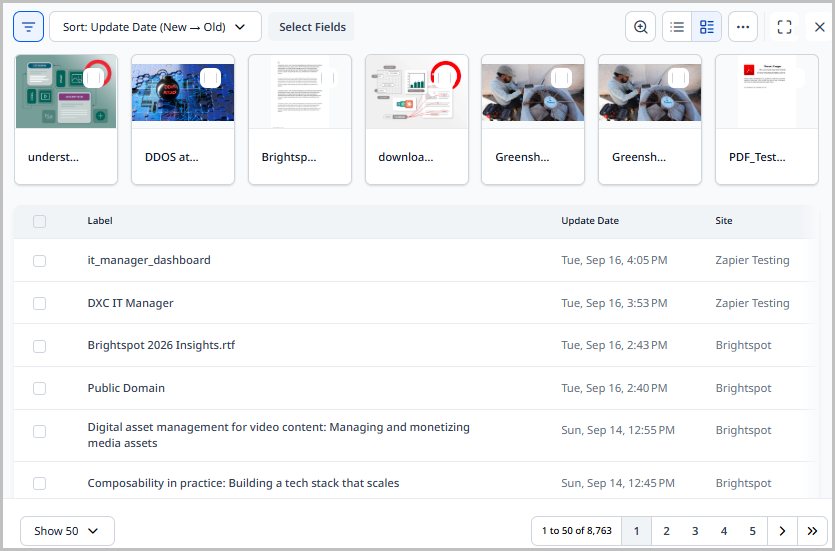
Task: Check the Public Domain row checkbox
Action: pos(39,388)
